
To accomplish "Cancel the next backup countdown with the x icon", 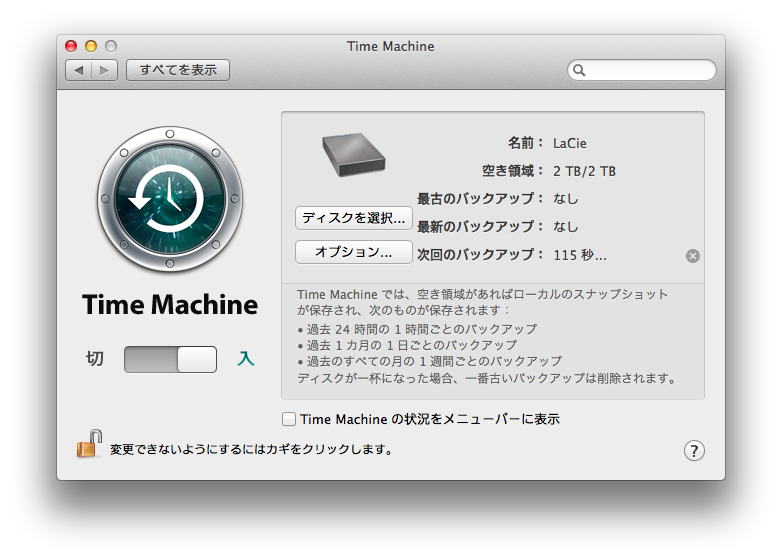I will 692,256.
